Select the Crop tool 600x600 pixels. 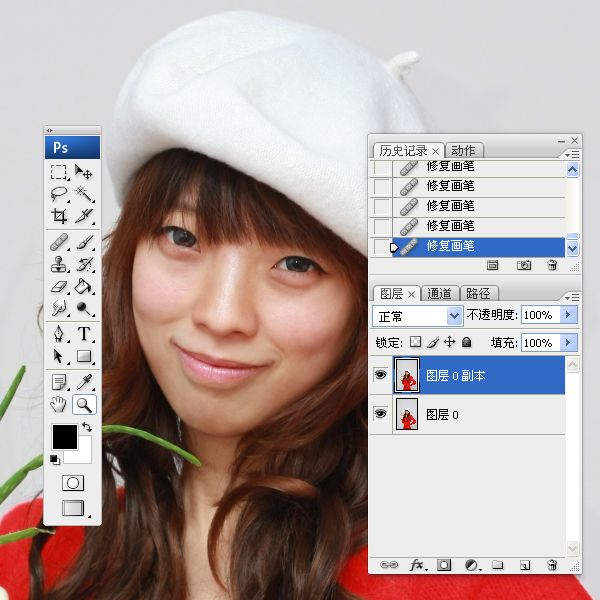(x=59, y=216)
